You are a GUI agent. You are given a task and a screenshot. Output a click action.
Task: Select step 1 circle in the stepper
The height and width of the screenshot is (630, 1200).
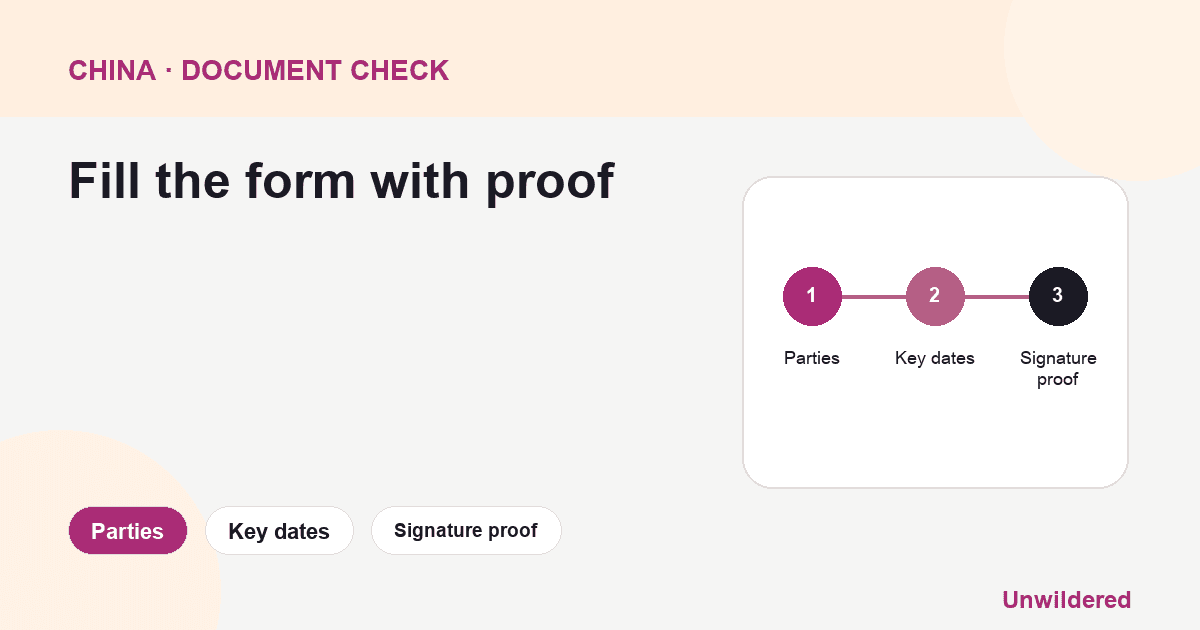[811, 296]
